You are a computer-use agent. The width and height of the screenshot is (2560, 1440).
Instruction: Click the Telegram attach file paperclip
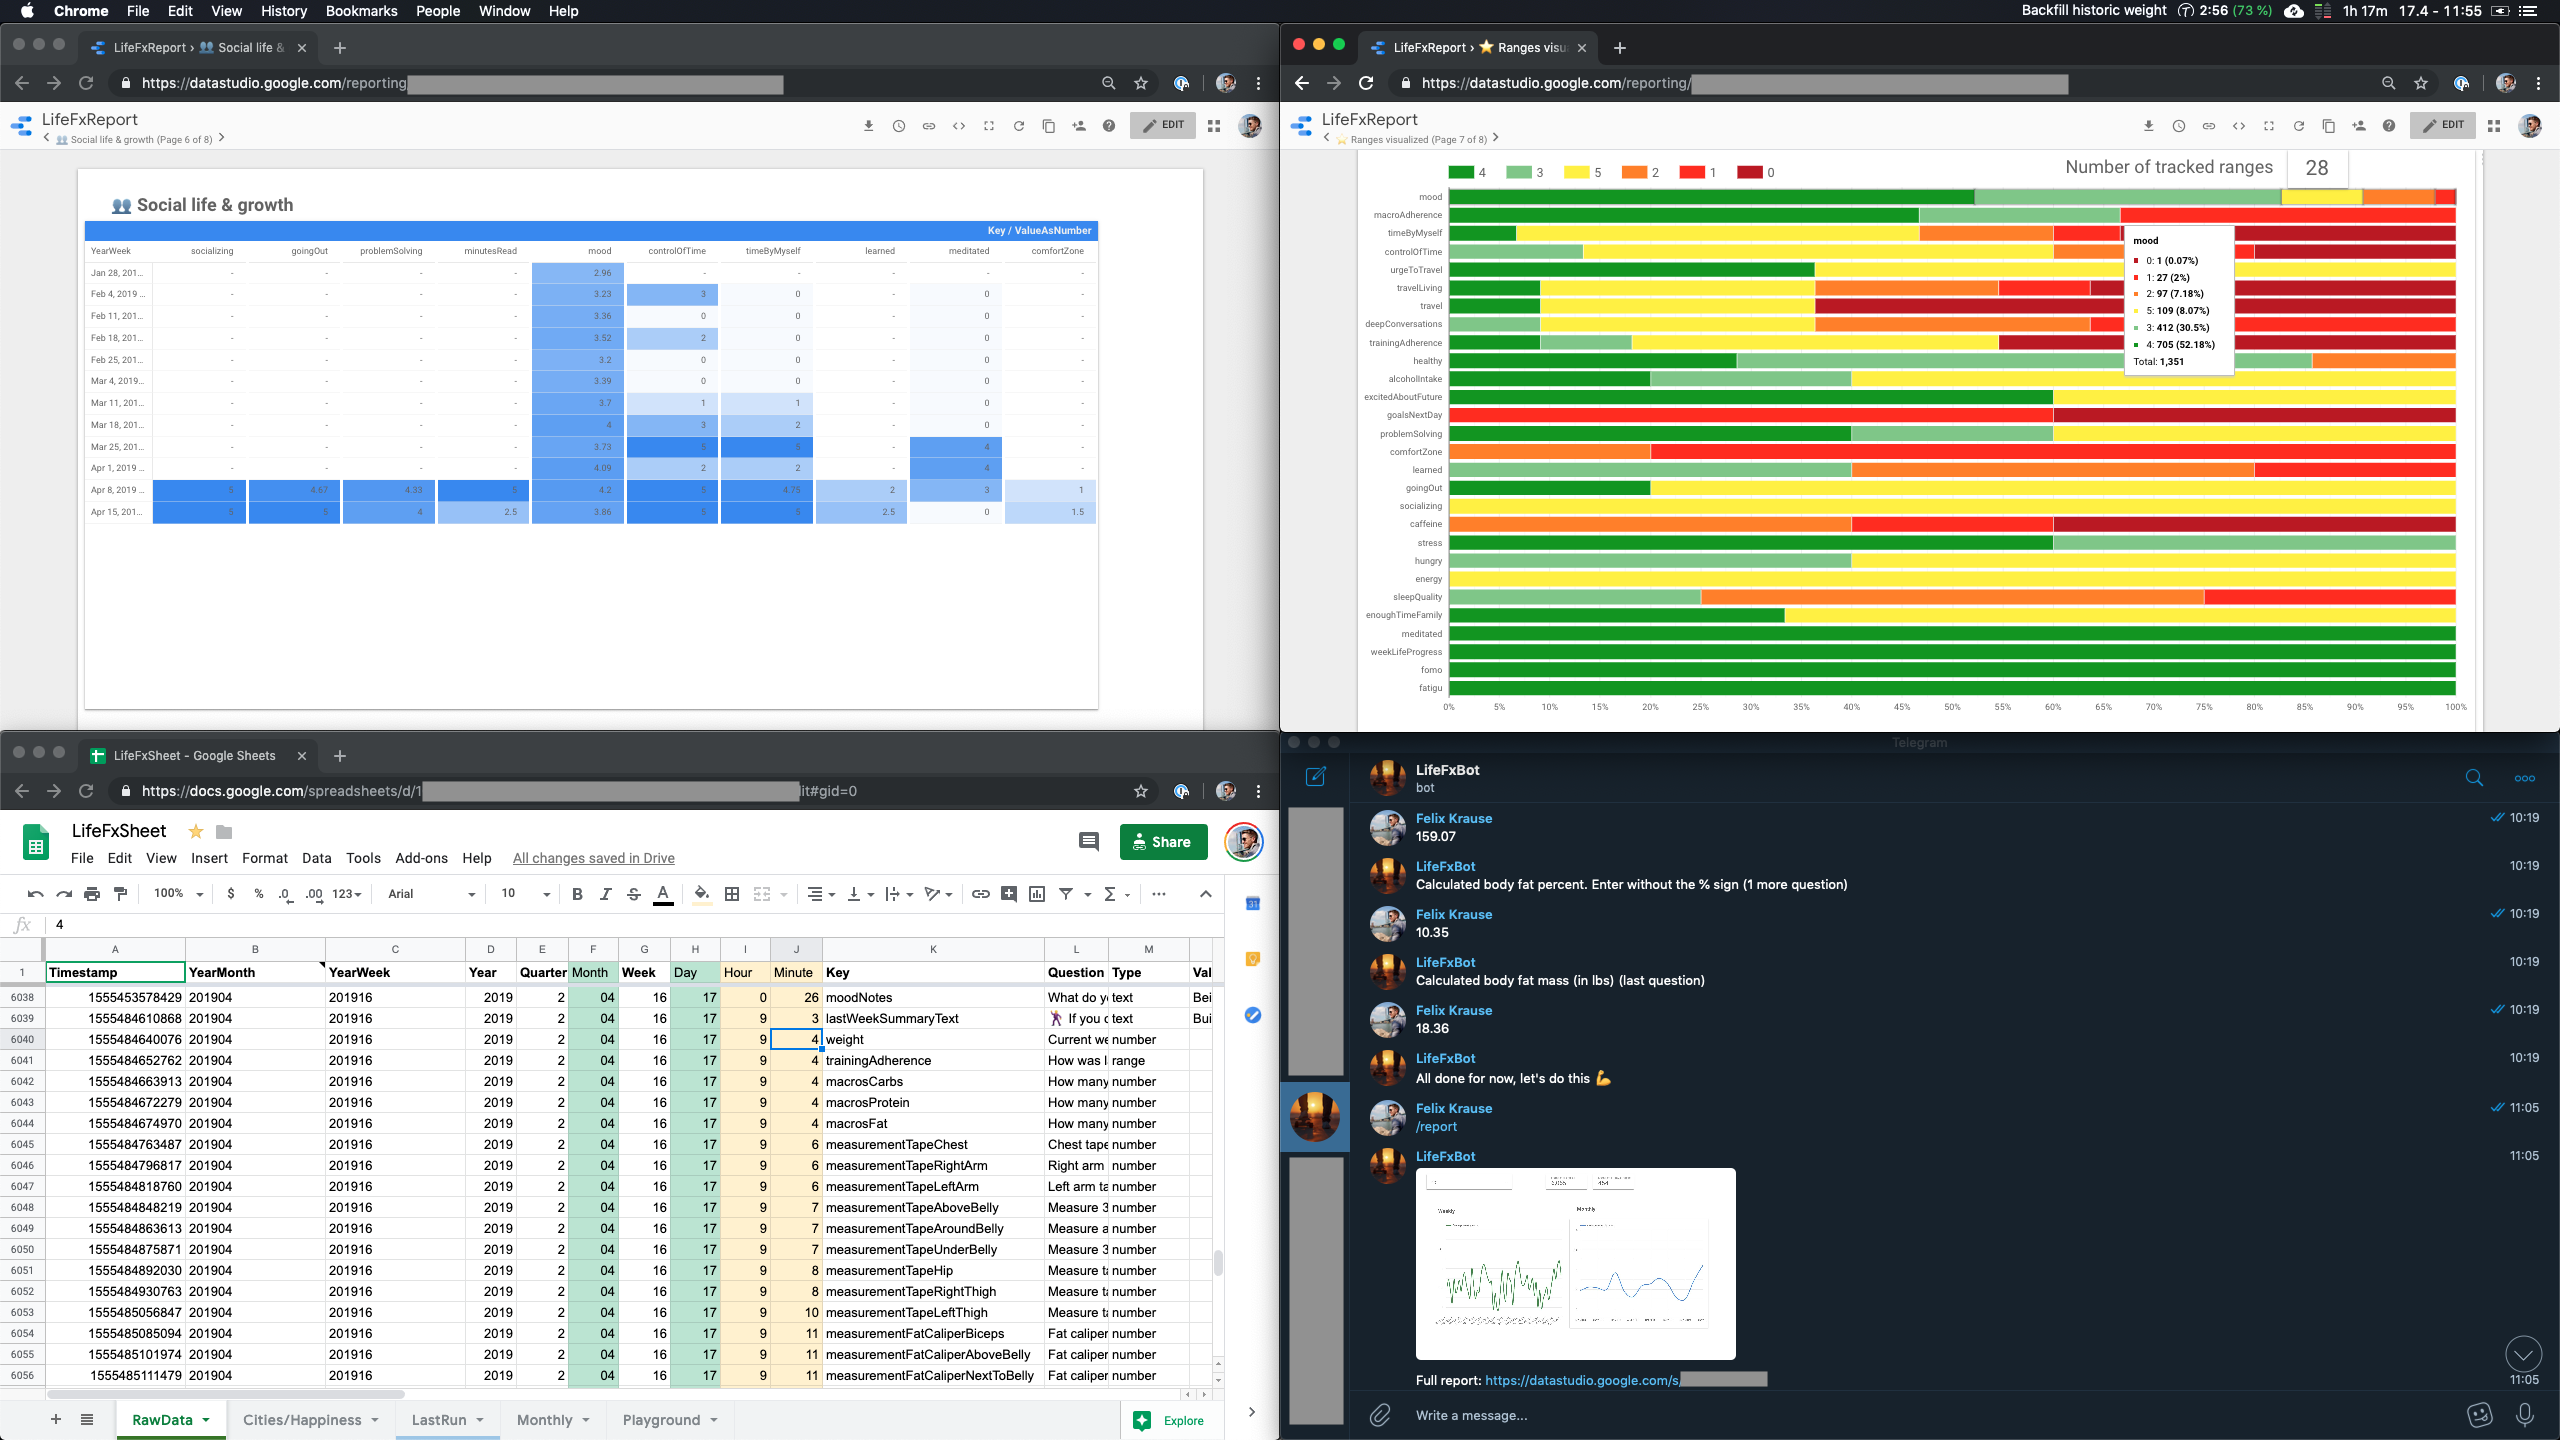(1380, 1415)
